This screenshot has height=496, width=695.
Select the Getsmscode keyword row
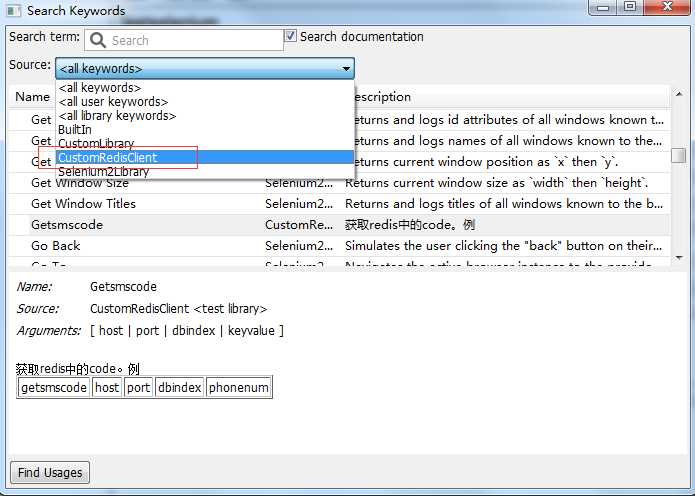click(x=339, y=225)
